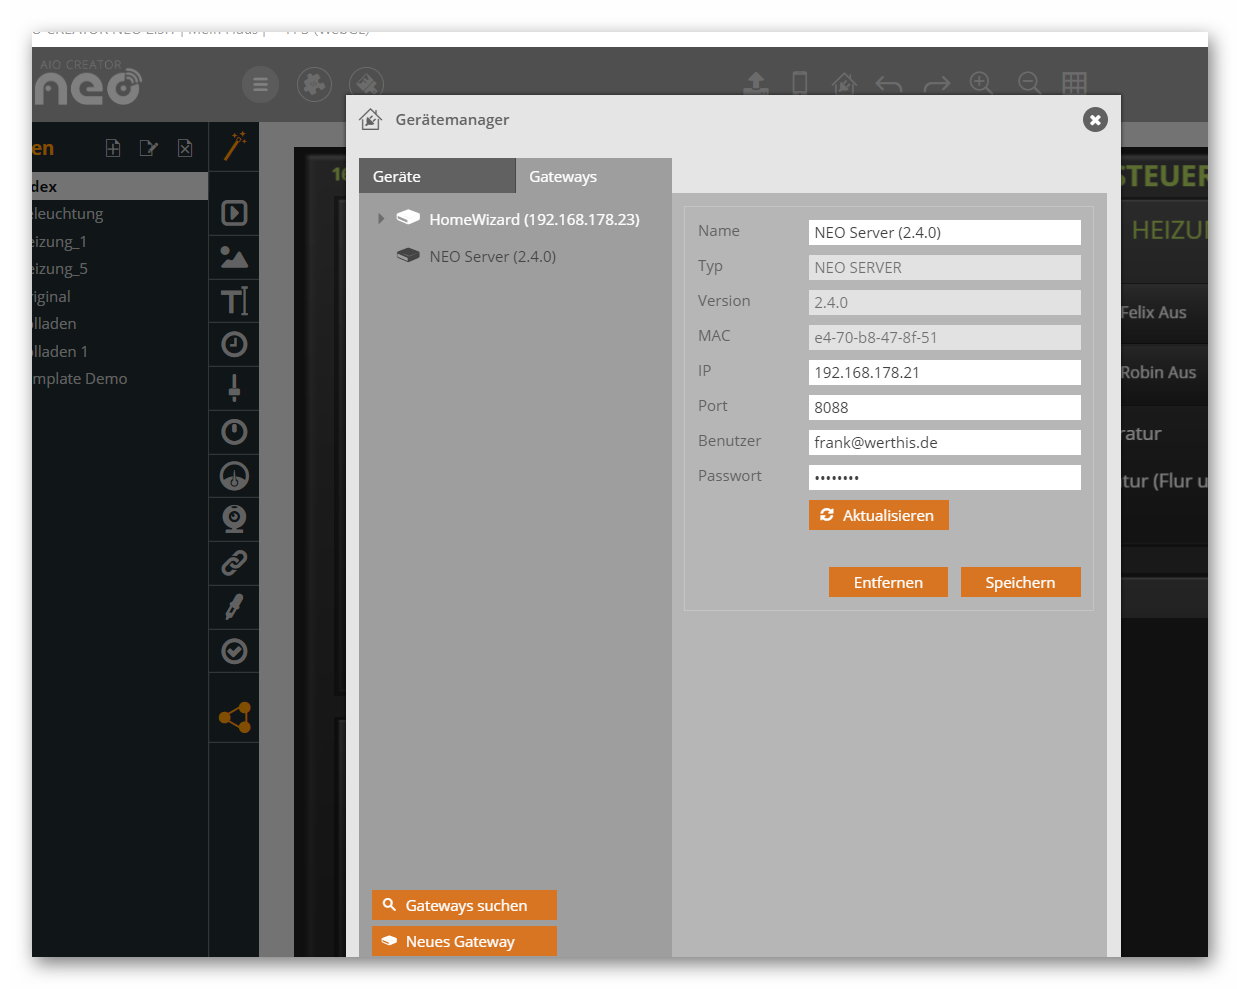Image resolution: width=1240 pixels, height=989 pixels.
Task: Click the Name input field
Action: pyautogui.click(x=944, y=232)
